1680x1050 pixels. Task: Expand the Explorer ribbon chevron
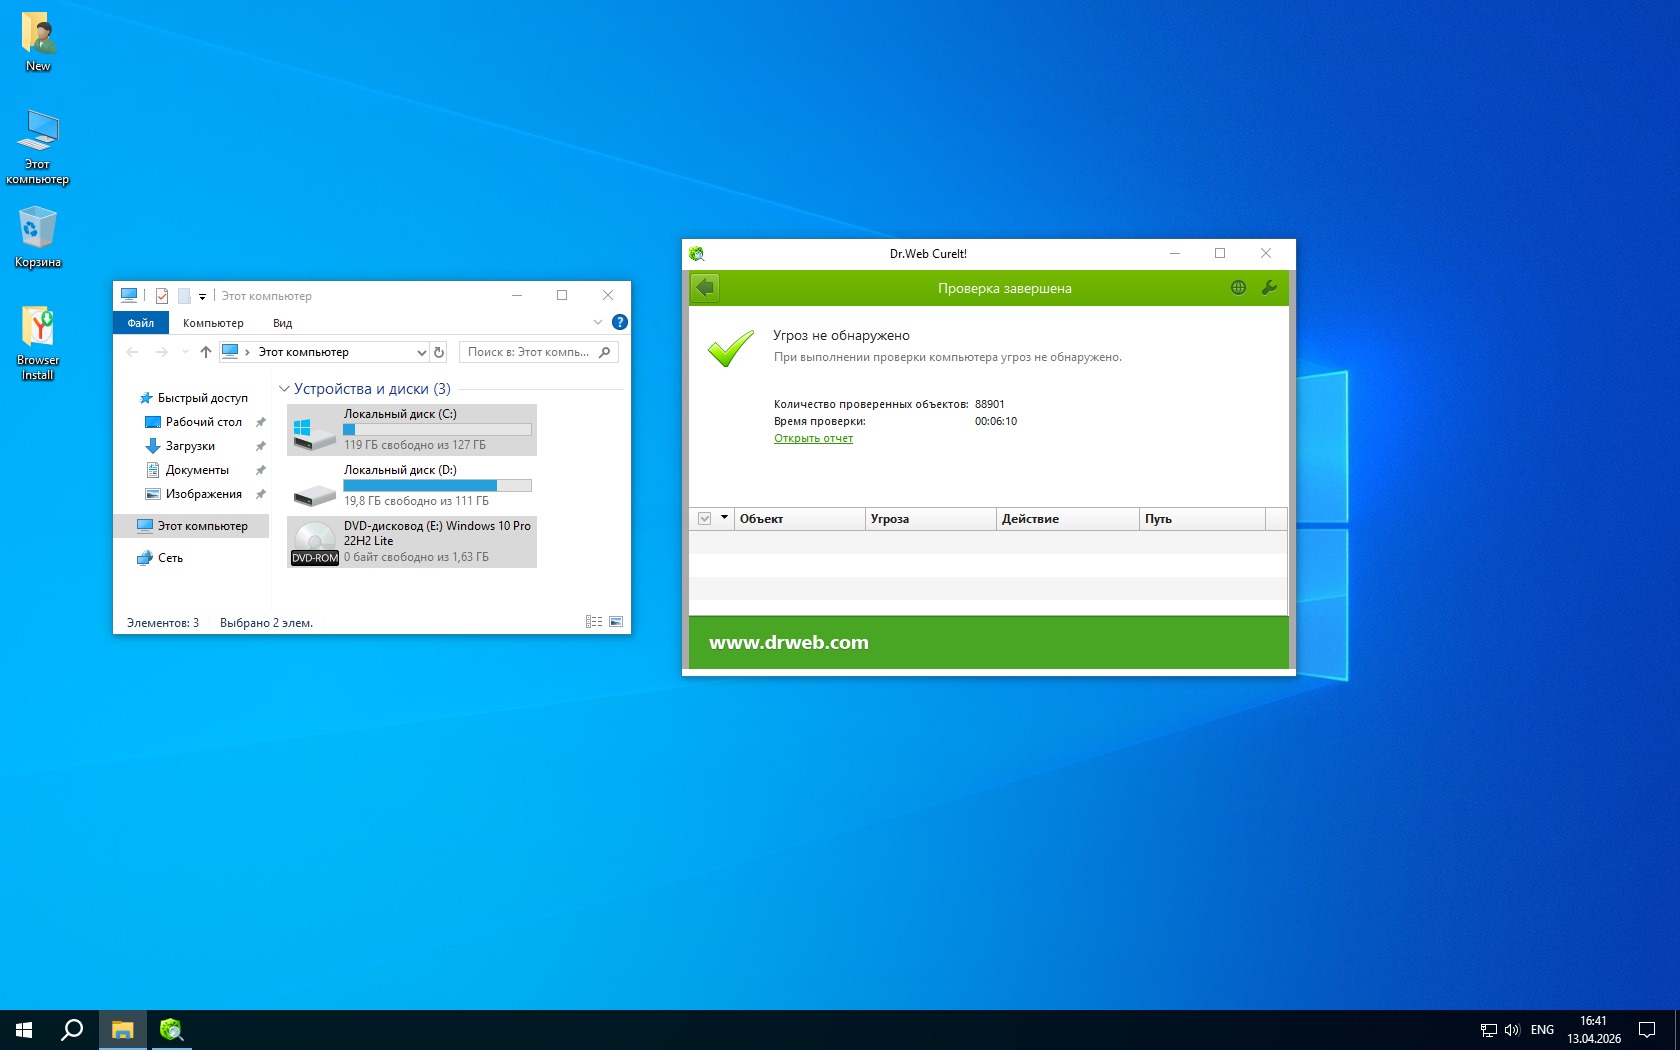[598, 322]
